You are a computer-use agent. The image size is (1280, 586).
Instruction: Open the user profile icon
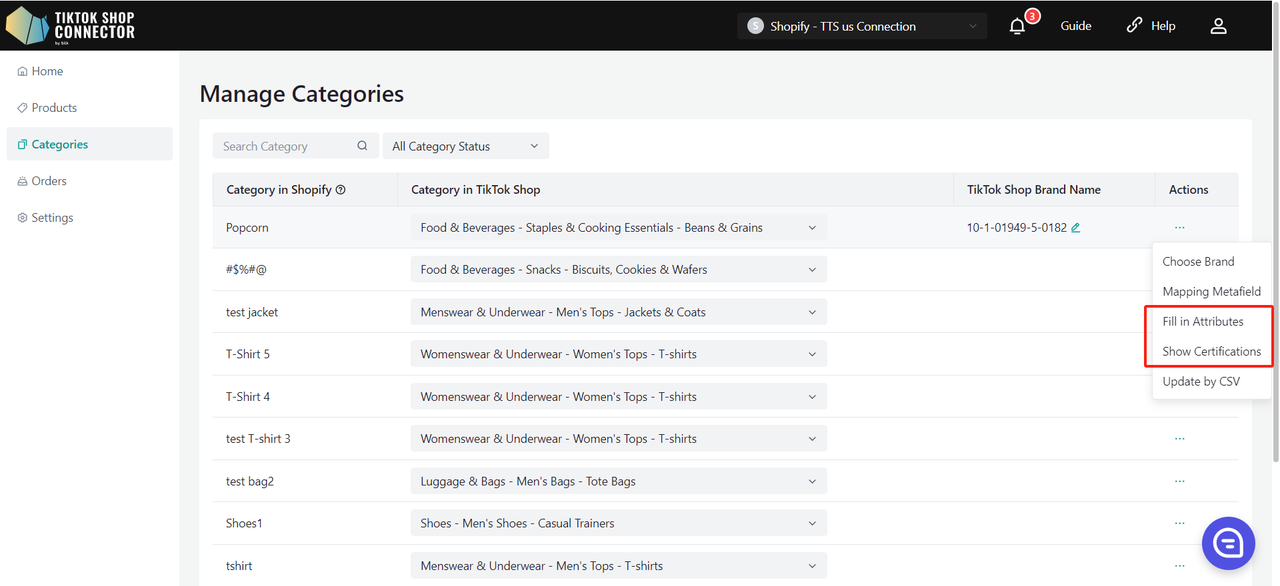coord(1218,27)
